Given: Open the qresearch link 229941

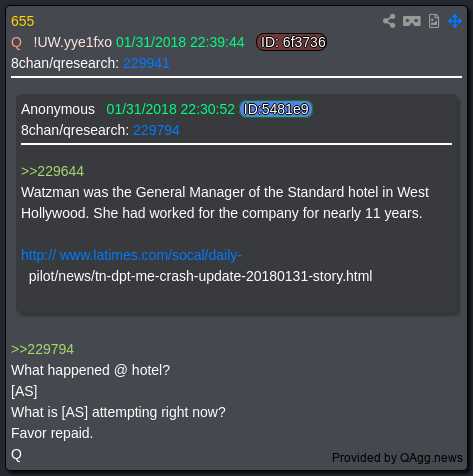Looking at the screenshot, I should [147, 63].
